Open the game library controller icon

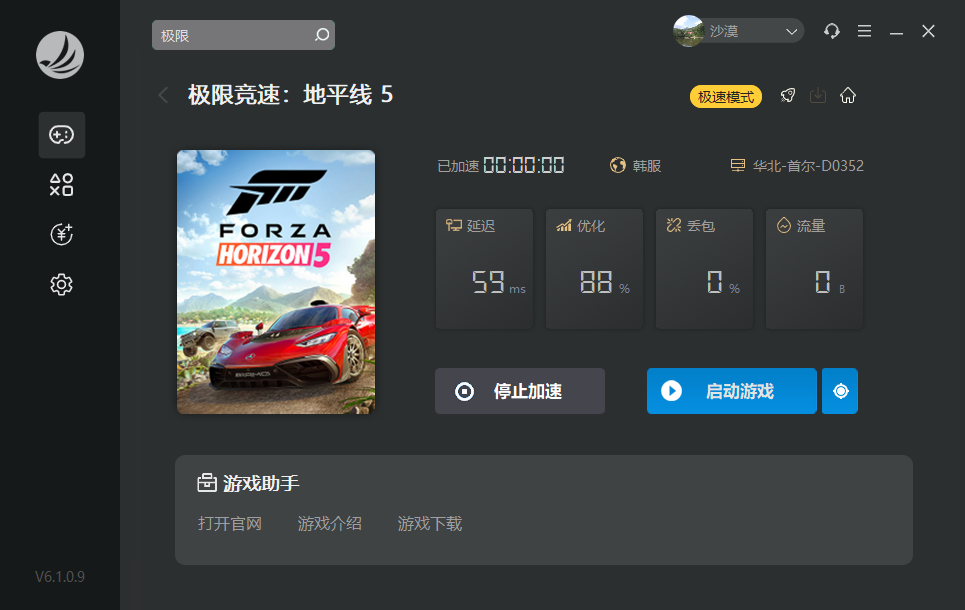coord(62,135)
